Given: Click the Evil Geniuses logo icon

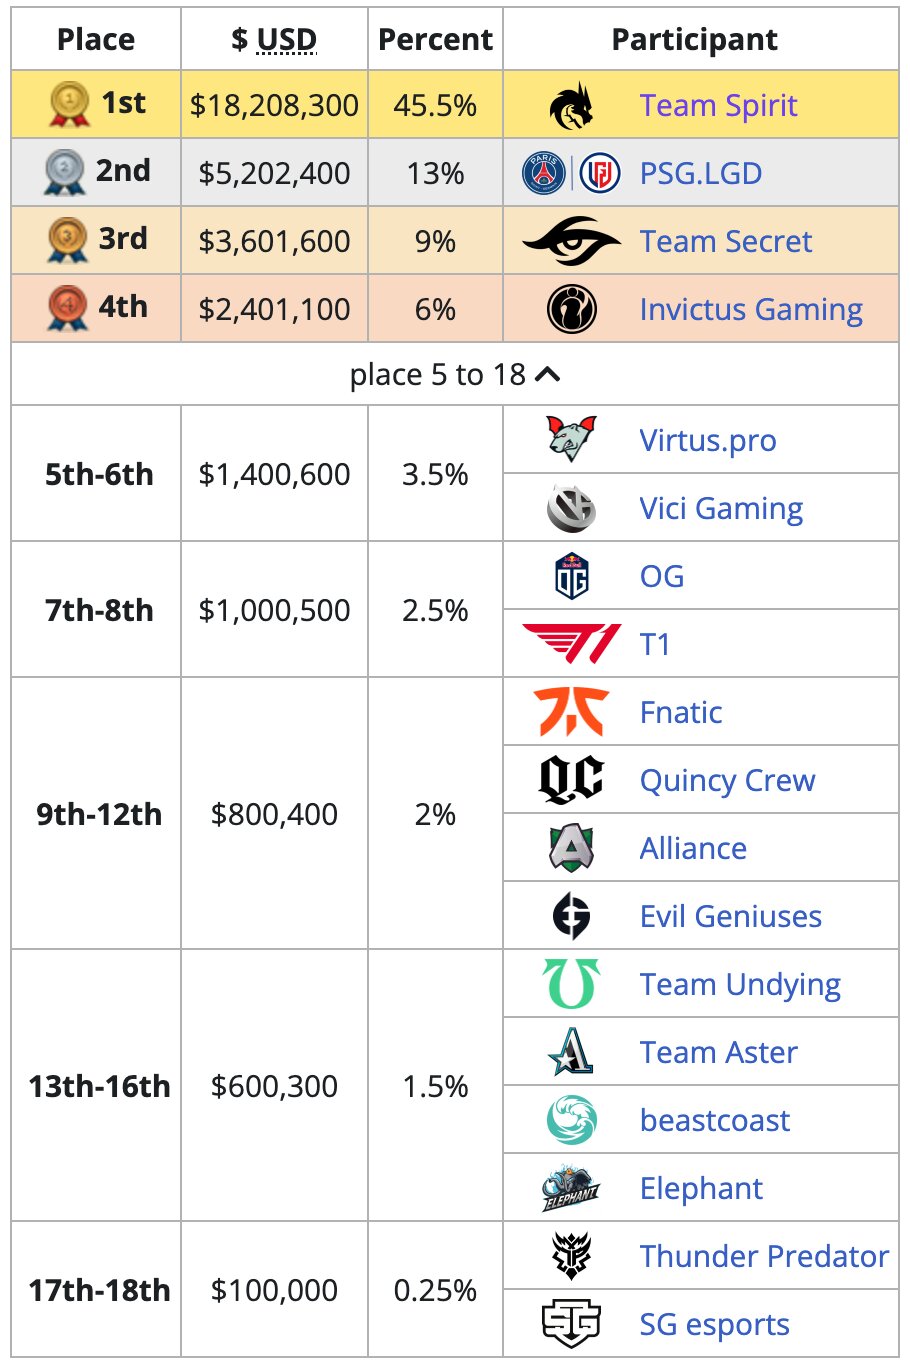Looking at the screenshot, I should pos(571,916).
